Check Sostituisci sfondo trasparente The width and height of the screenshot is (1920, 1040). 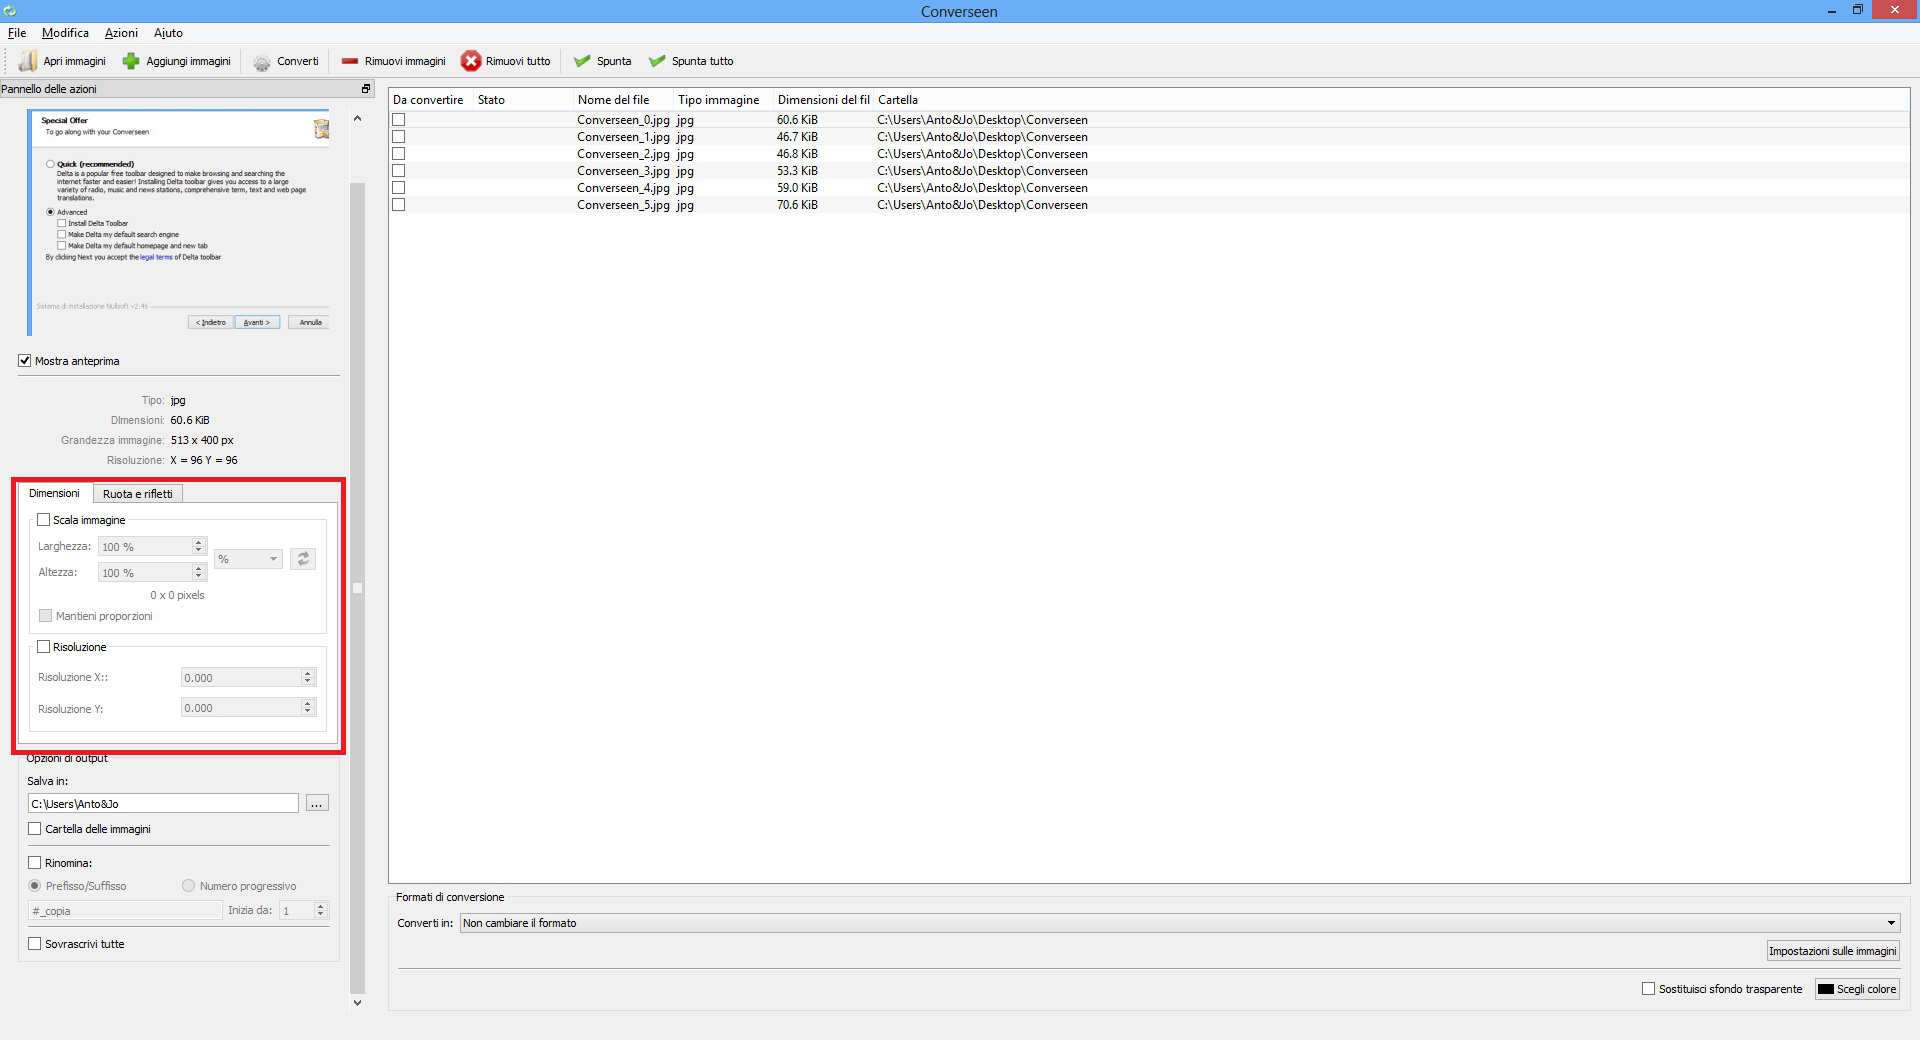(1648, 989)
